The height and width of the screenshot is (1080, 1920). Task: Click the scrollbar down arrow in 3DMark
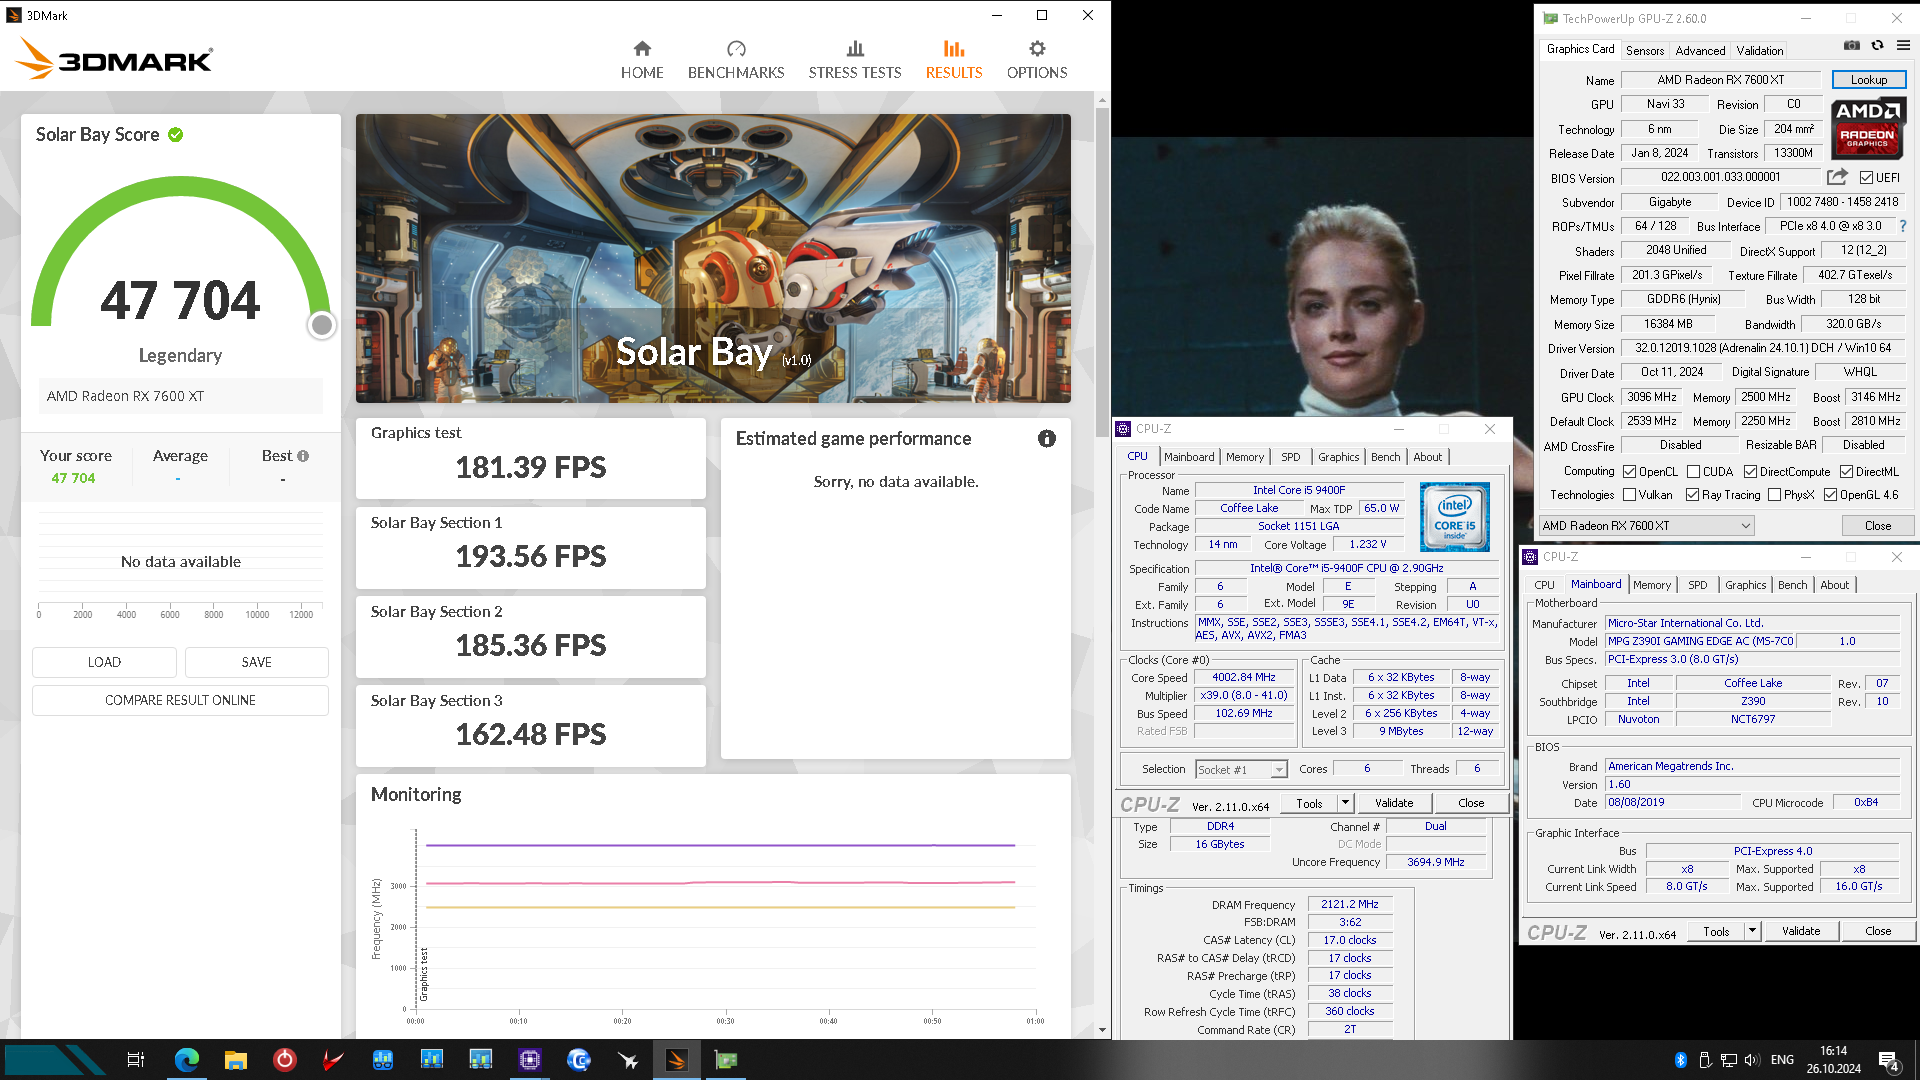point(1102,1030)
